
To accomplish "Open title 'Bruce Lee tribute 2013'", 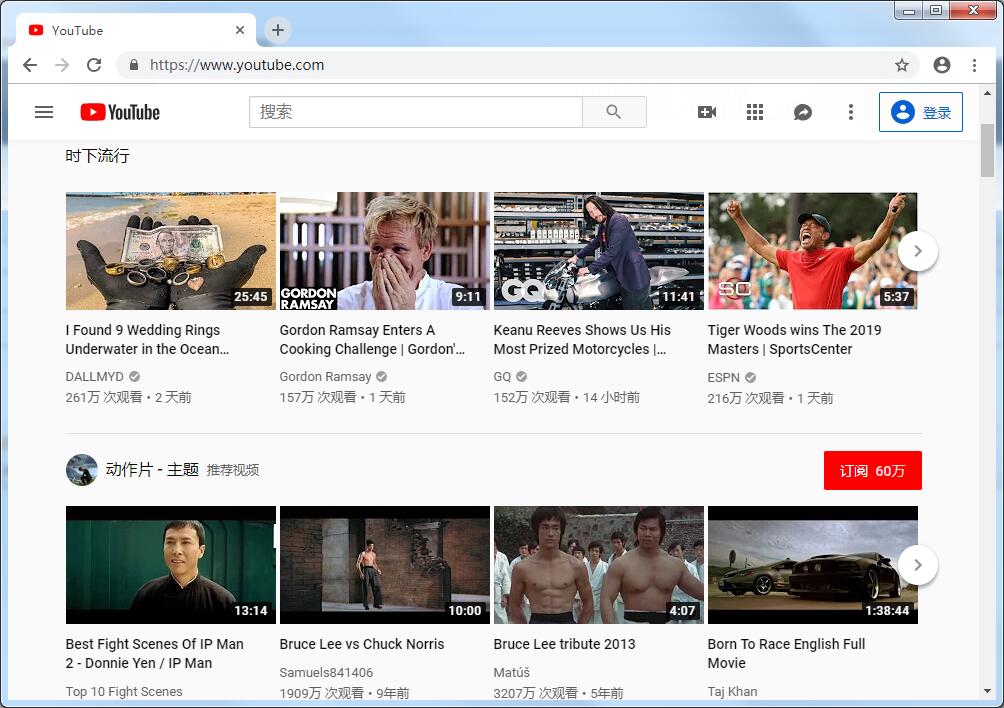I will coord(564,644).
